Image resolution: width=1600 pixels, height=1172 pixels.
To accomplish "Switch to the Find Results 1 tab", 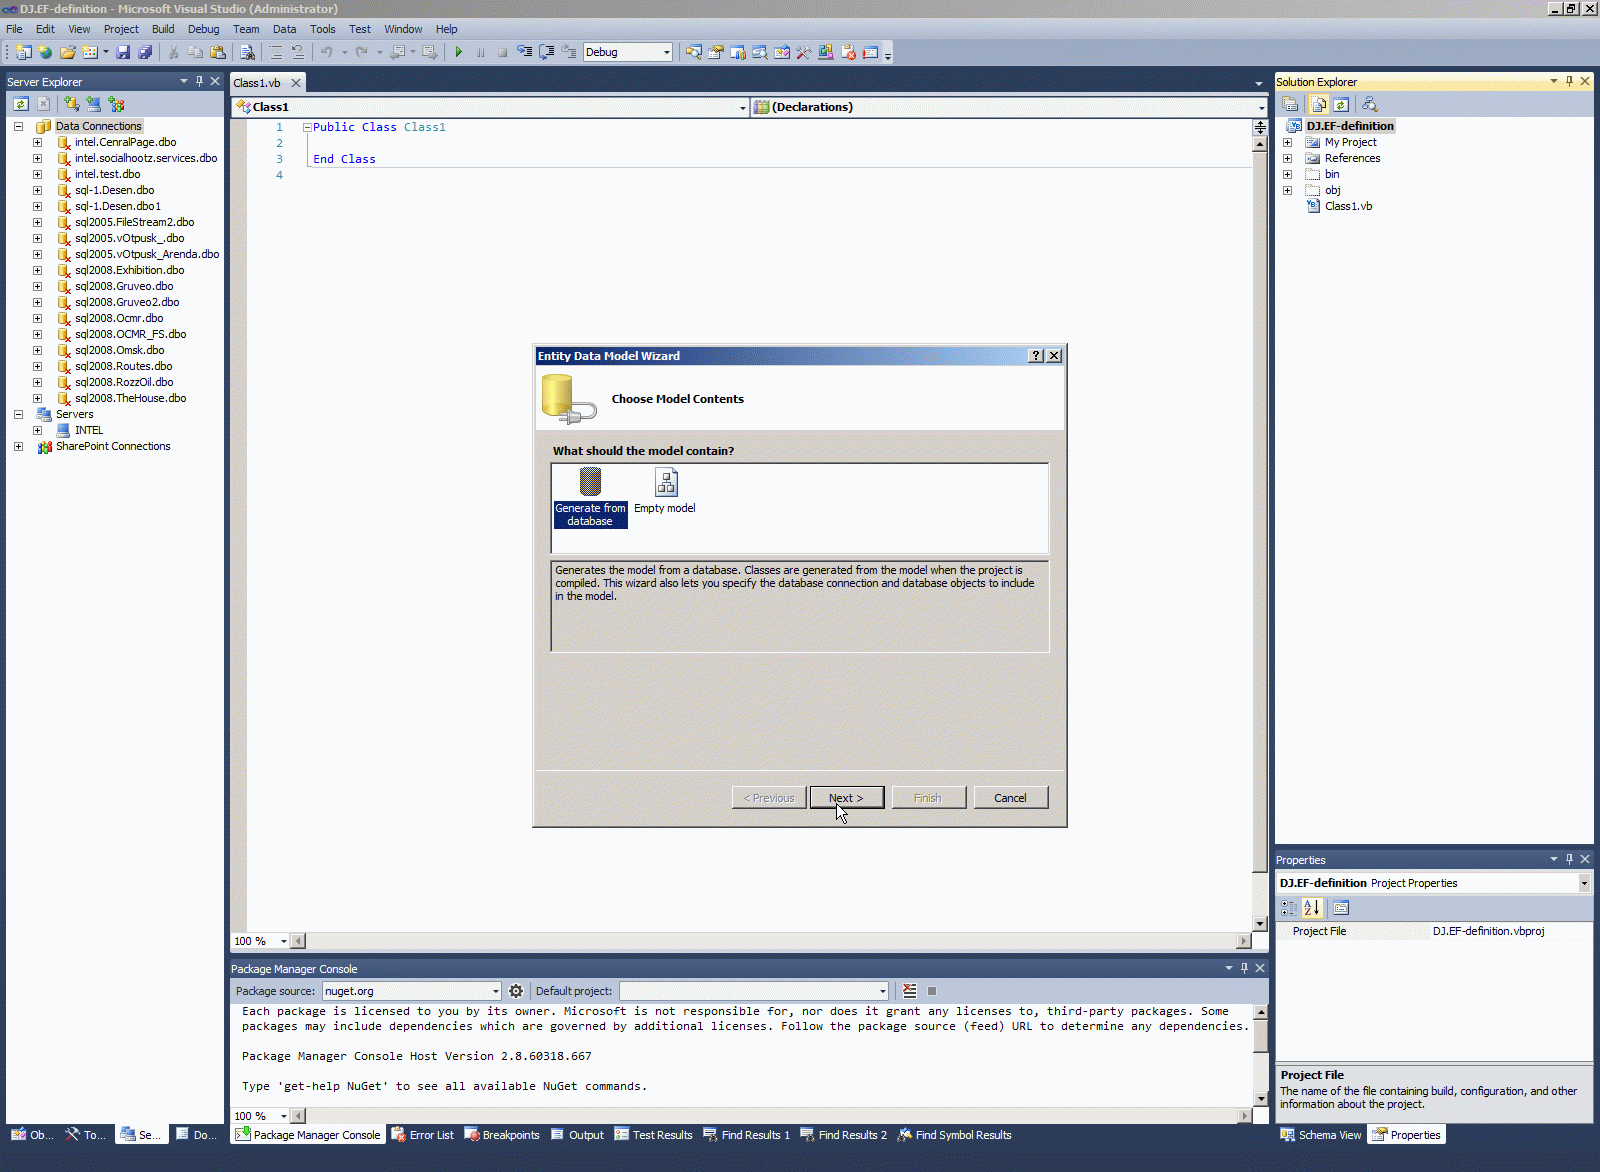I will 746,1135.
